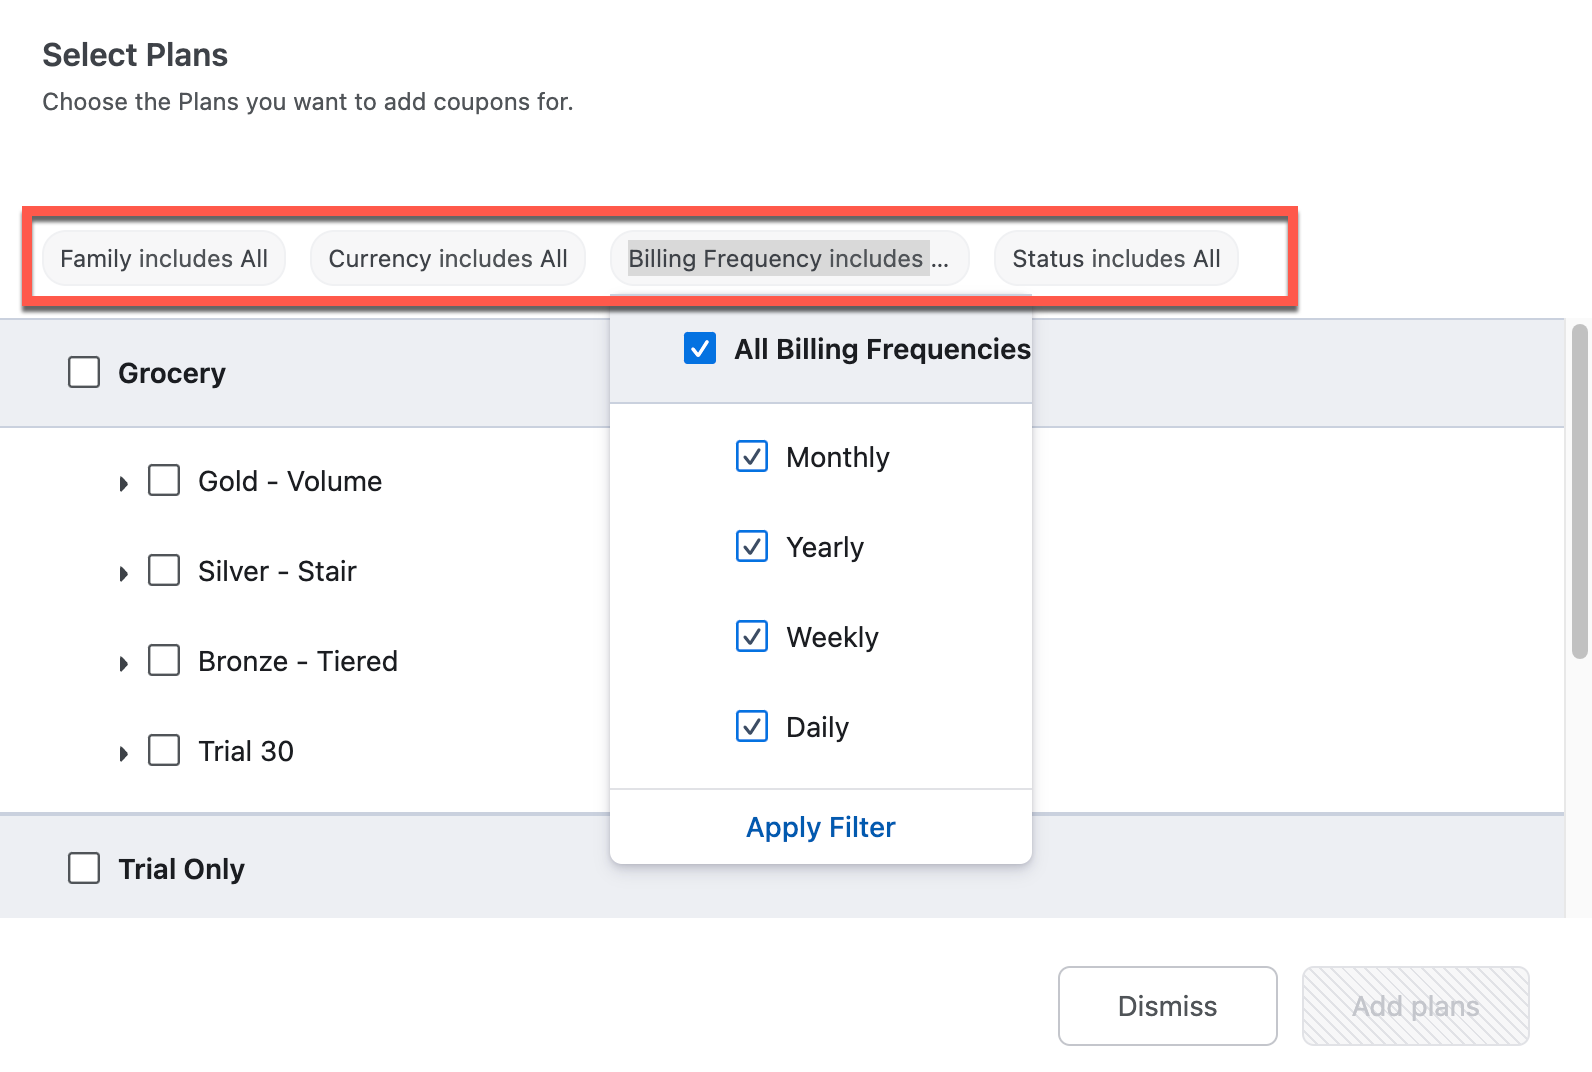Disable the Daily billing frequency
The image size is (1592, 1072).
[752, 727]
